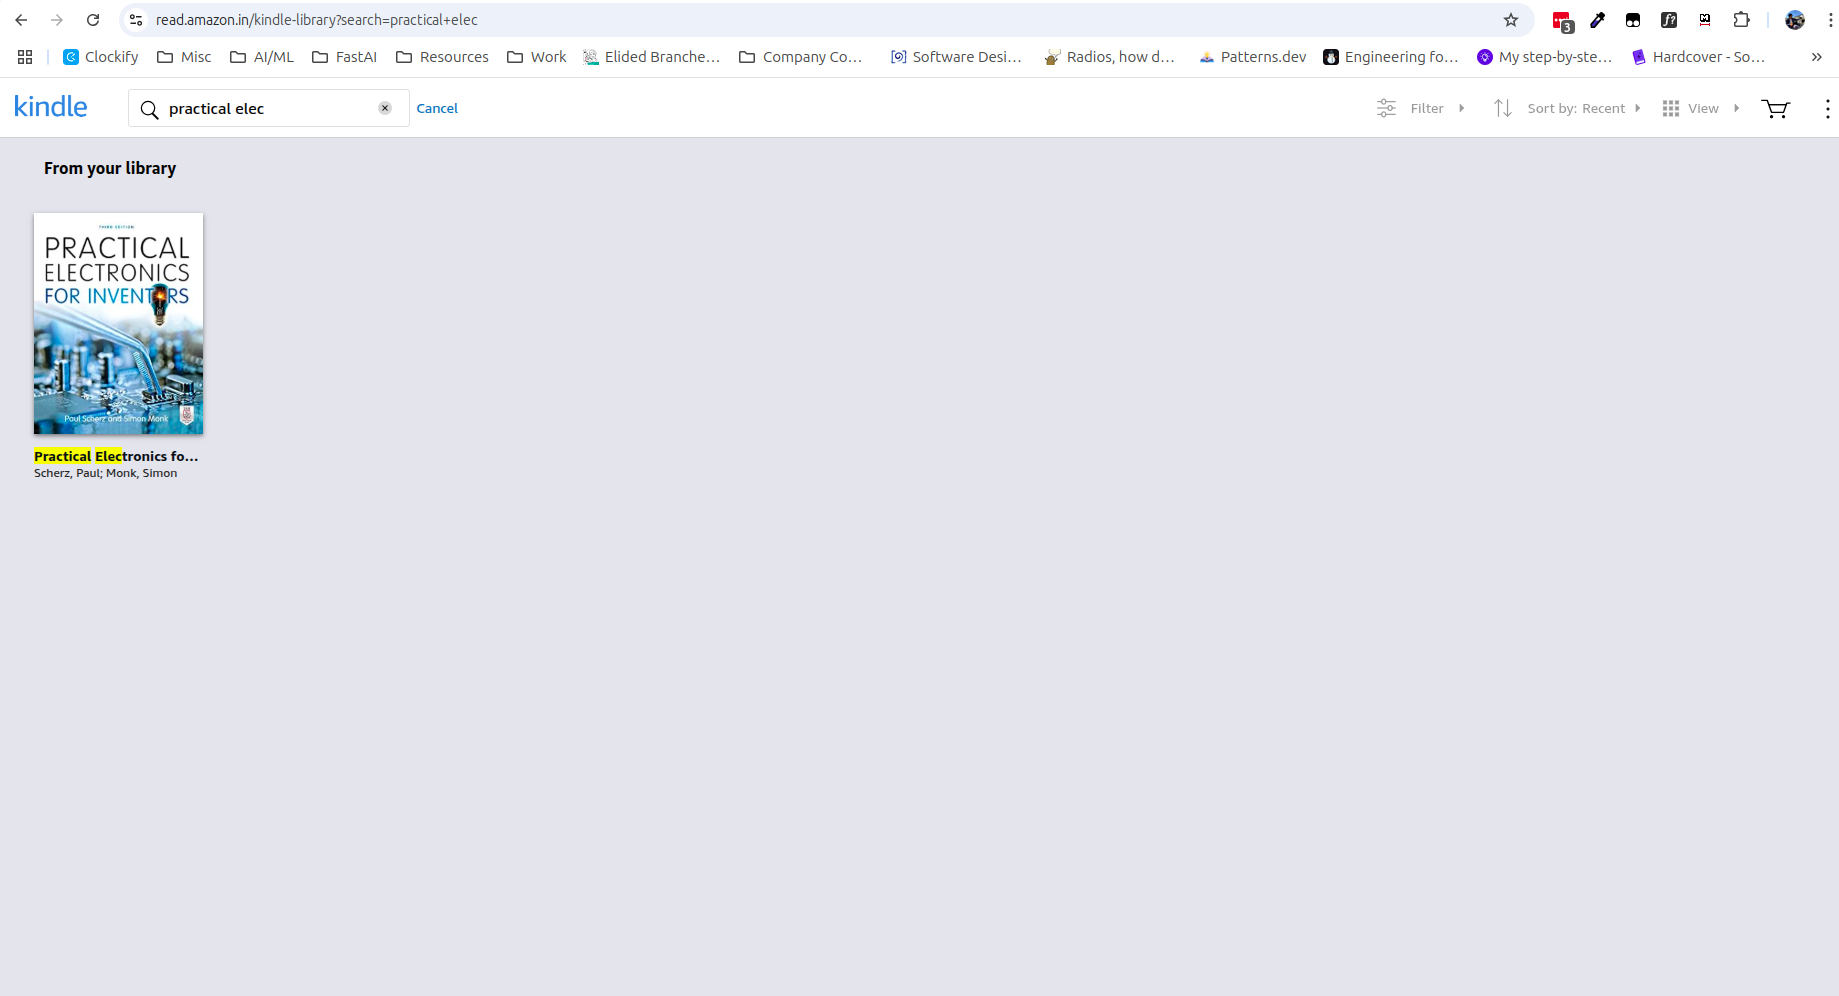Click the Kindle logo

51,107
